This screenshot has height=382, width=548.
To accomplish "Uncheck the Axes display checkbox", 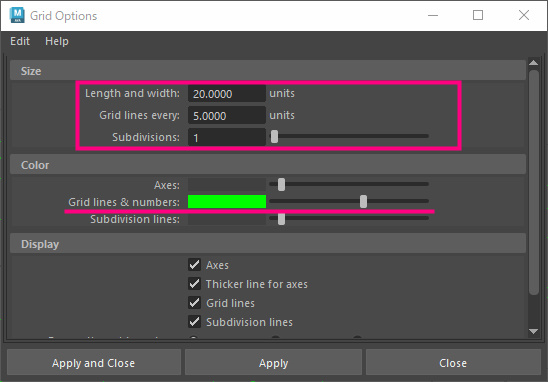I will coord(194,265).
